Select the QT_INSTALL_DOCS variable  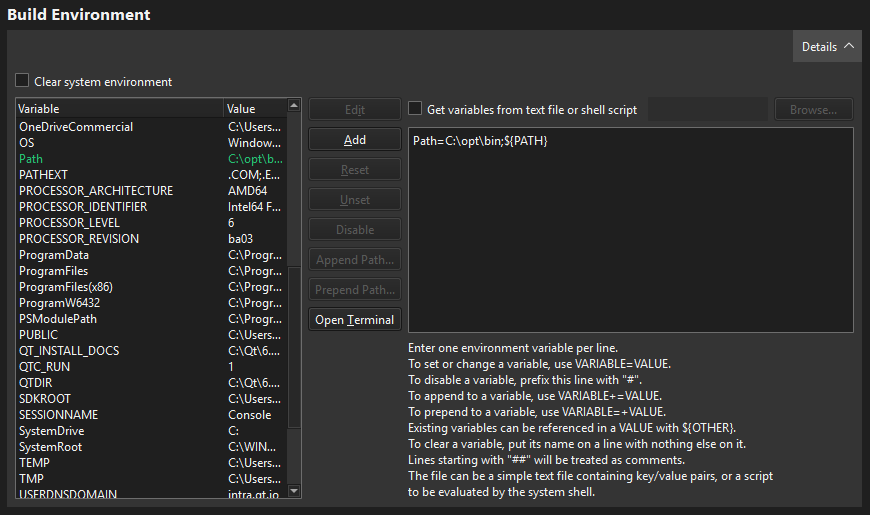tap(151, 351)
